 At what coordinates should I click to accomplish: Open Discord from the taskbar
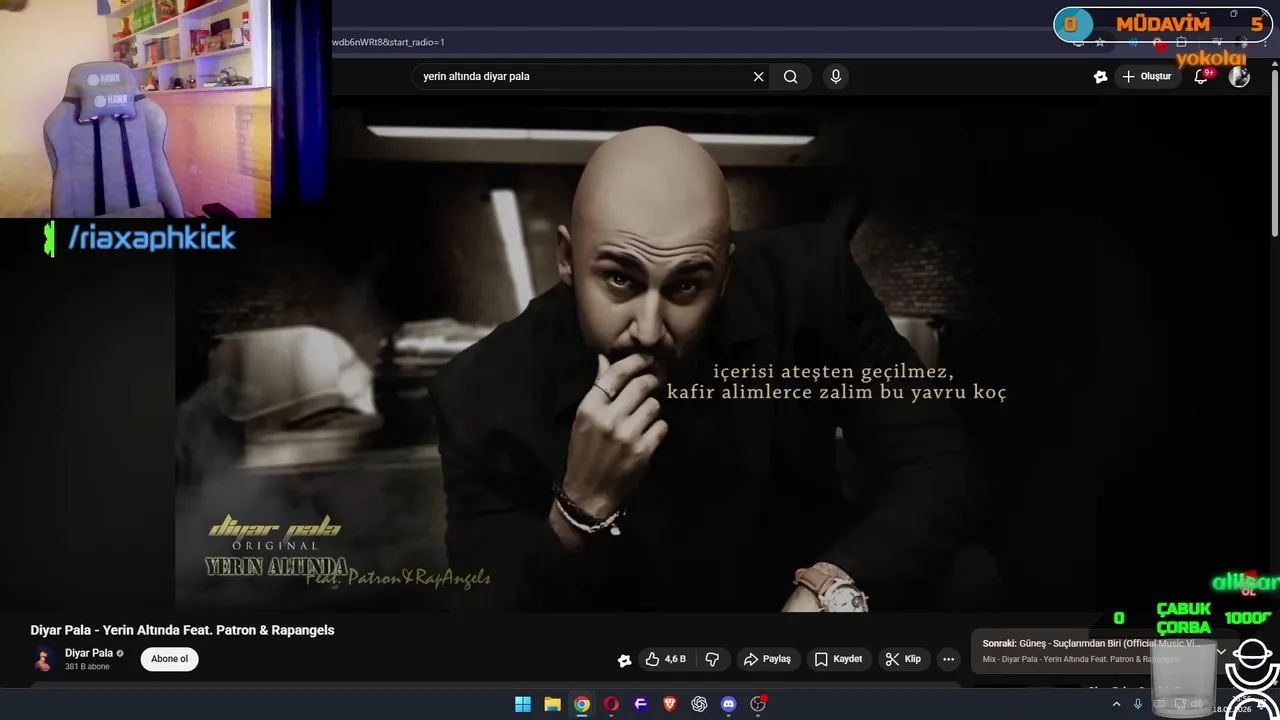click(729, 704)
